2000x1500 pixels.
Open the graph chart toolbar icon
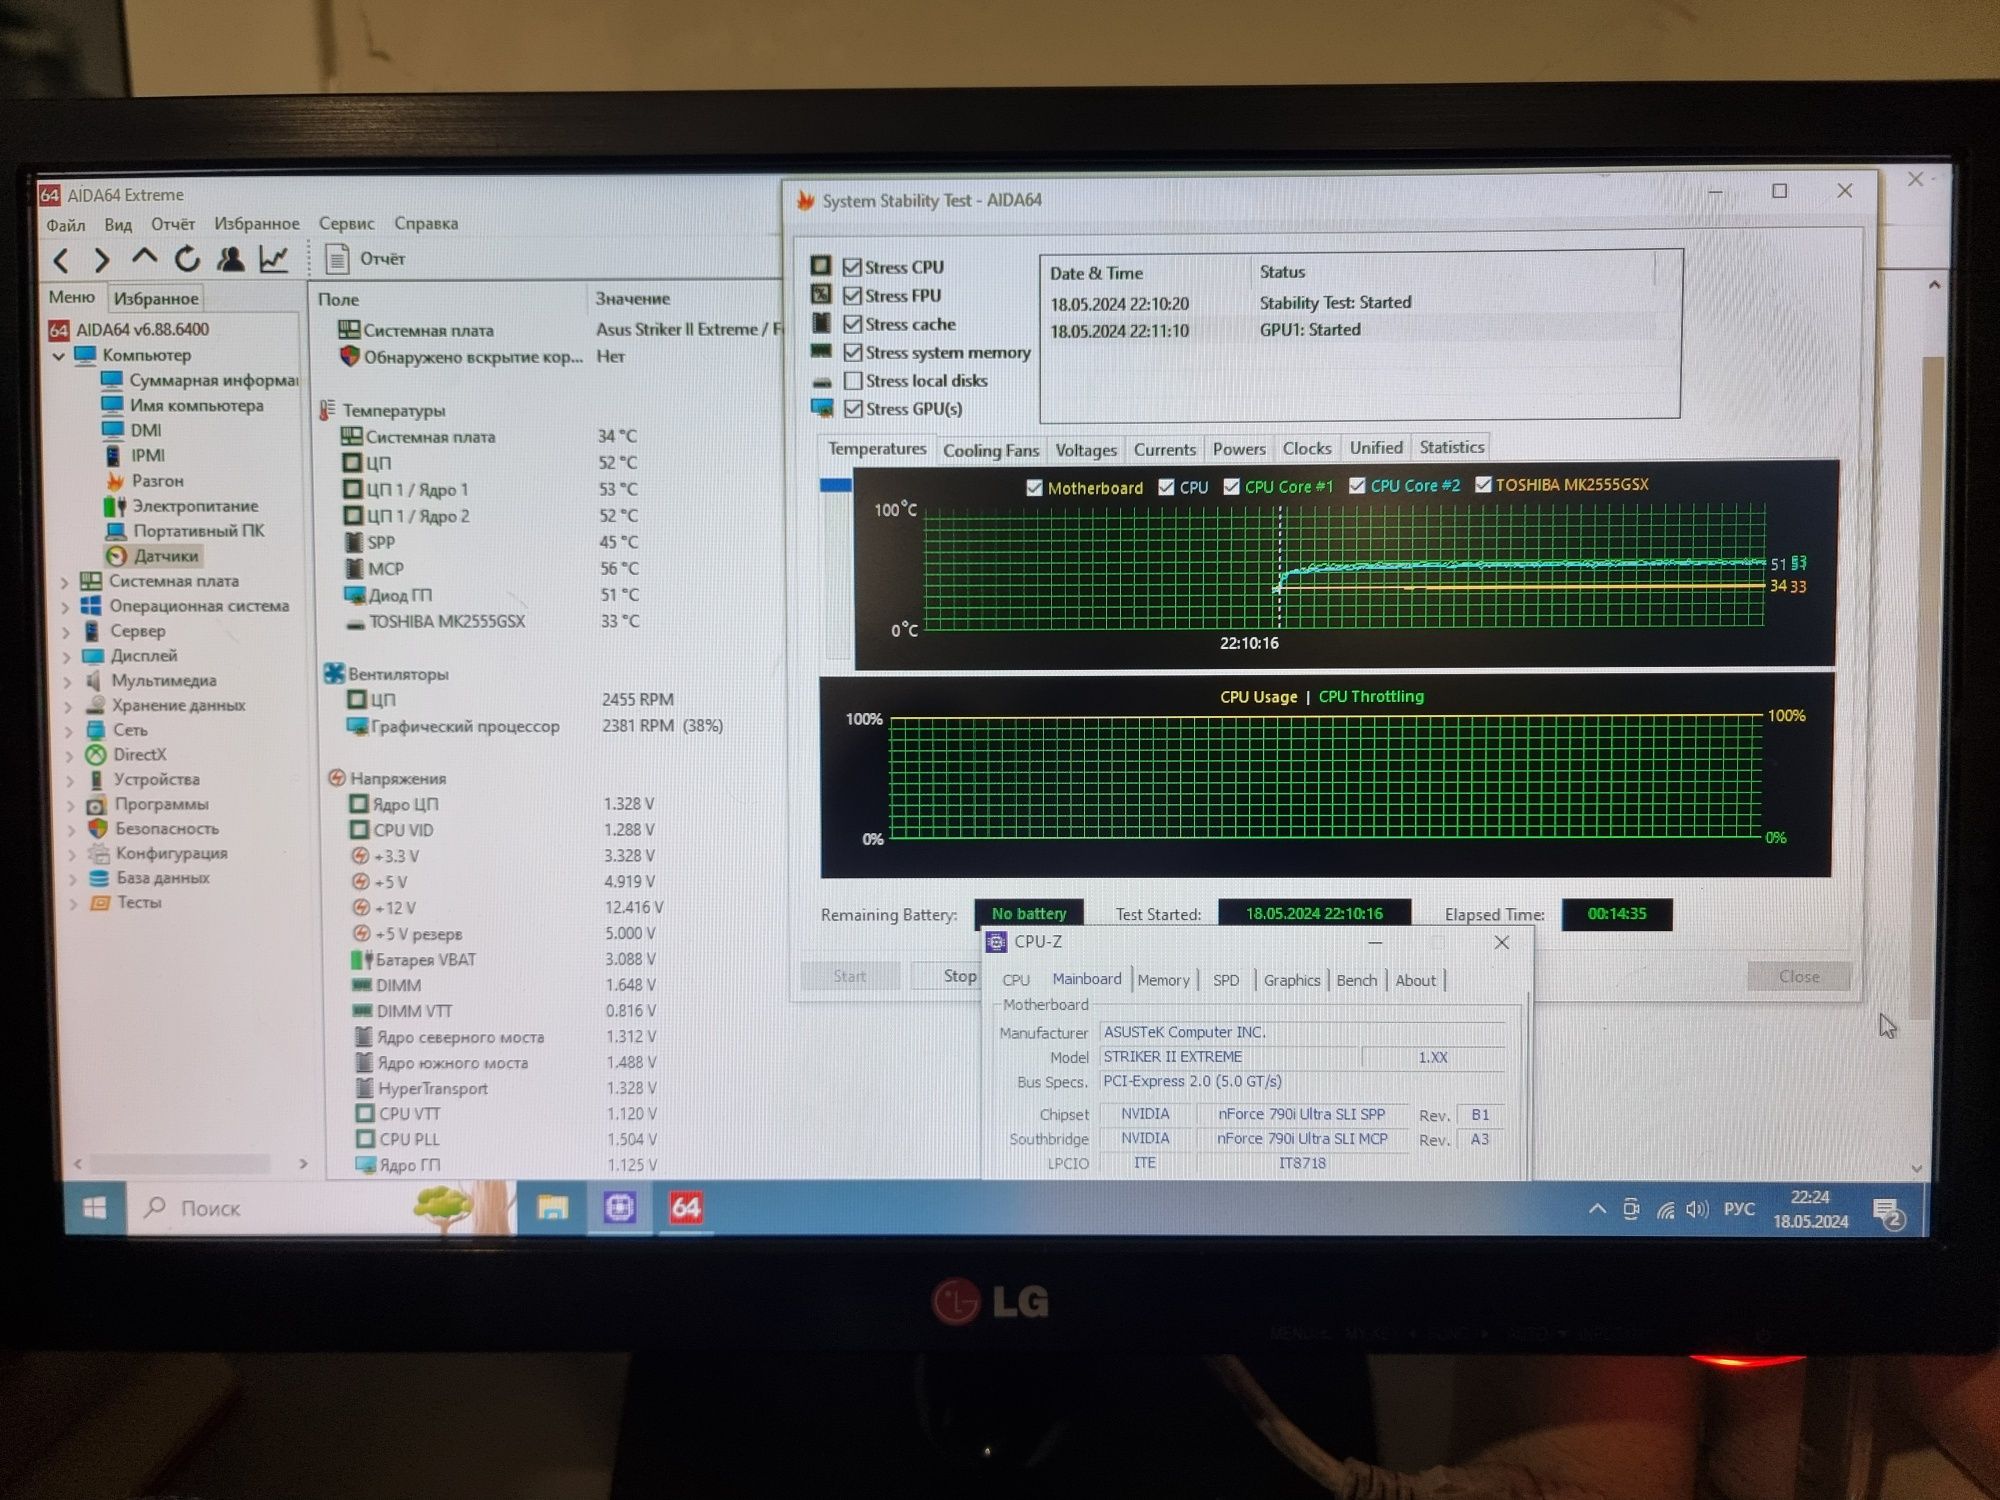[273, 259]
